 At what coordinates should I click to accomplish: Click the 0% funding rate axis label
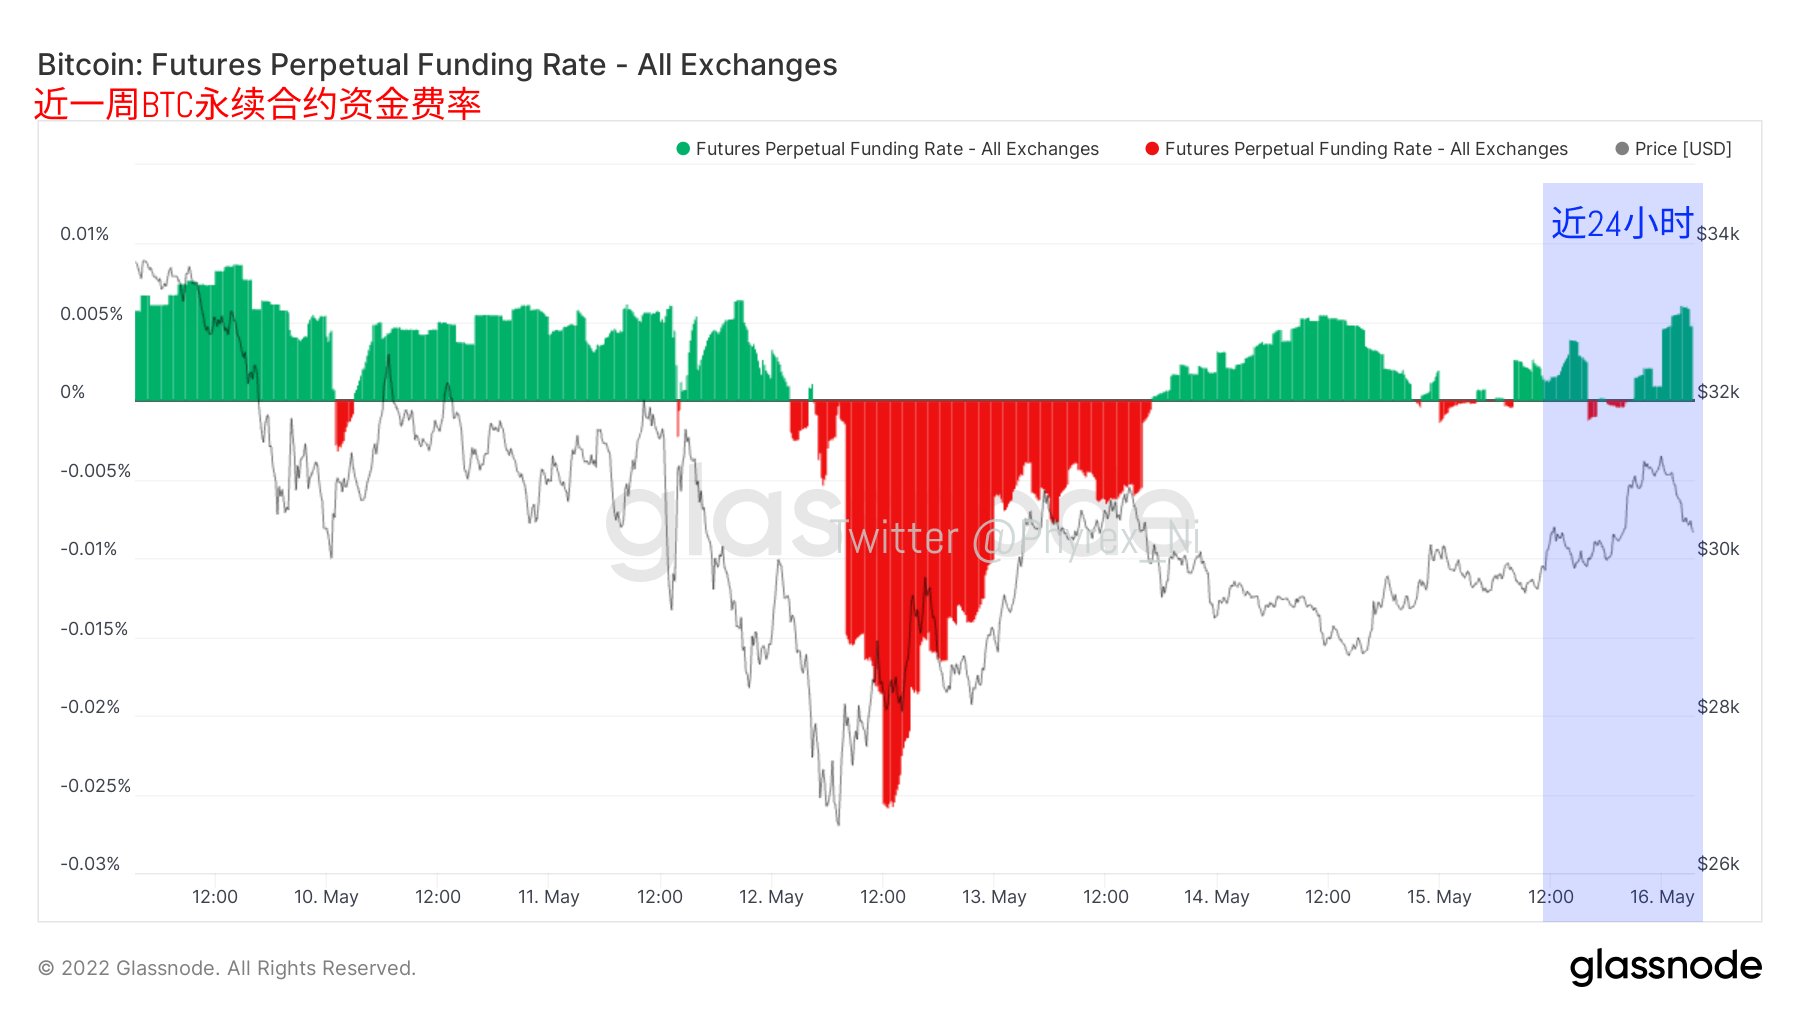click(x=73, y=392)
